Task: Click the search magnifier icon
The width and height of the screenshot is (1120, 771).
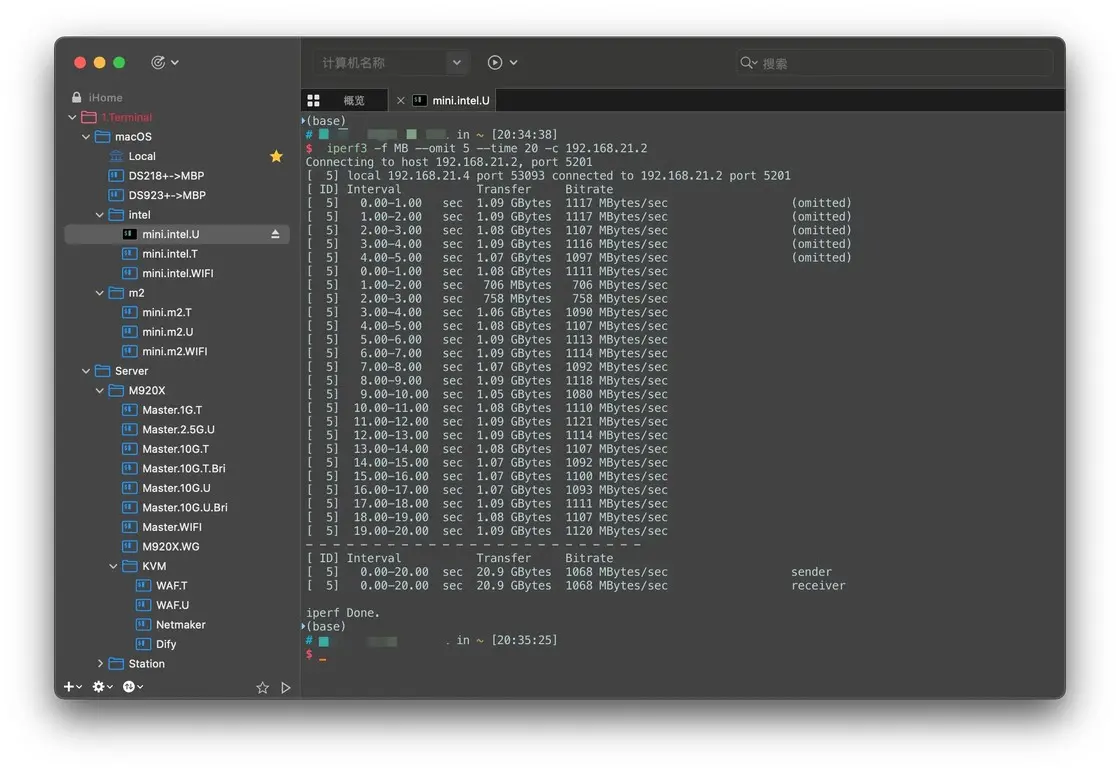Action: 746,63
